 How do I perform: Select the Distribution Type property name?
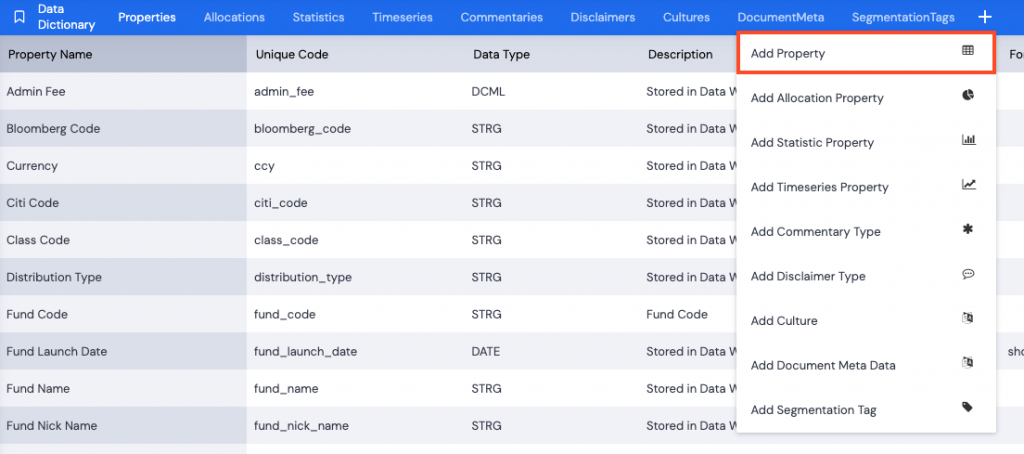coord(54,277)
